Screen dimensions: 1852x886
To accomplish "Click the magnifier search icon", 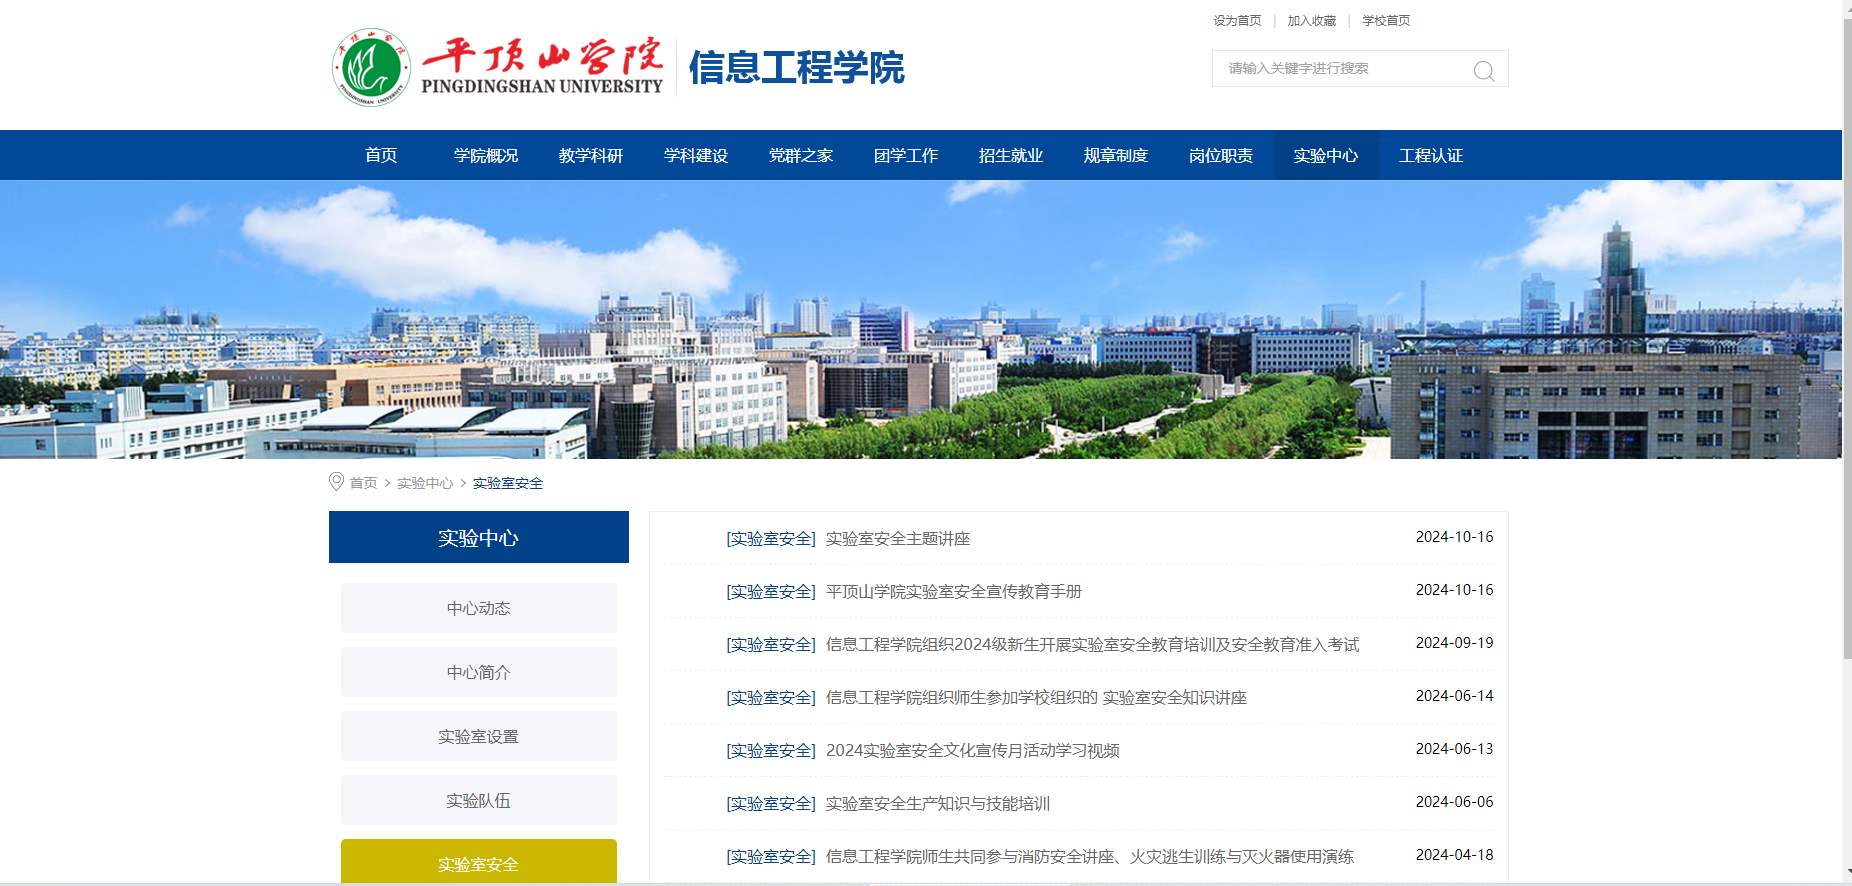I will pos(1483,70).
